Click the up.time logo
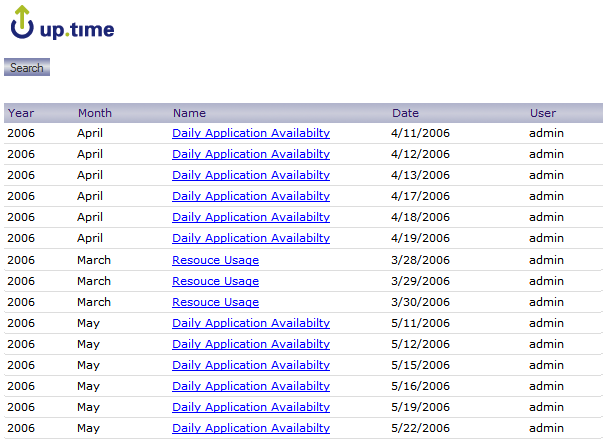Image resolution: width=609 pixels, height=448 pixels. tap(62, 23)
